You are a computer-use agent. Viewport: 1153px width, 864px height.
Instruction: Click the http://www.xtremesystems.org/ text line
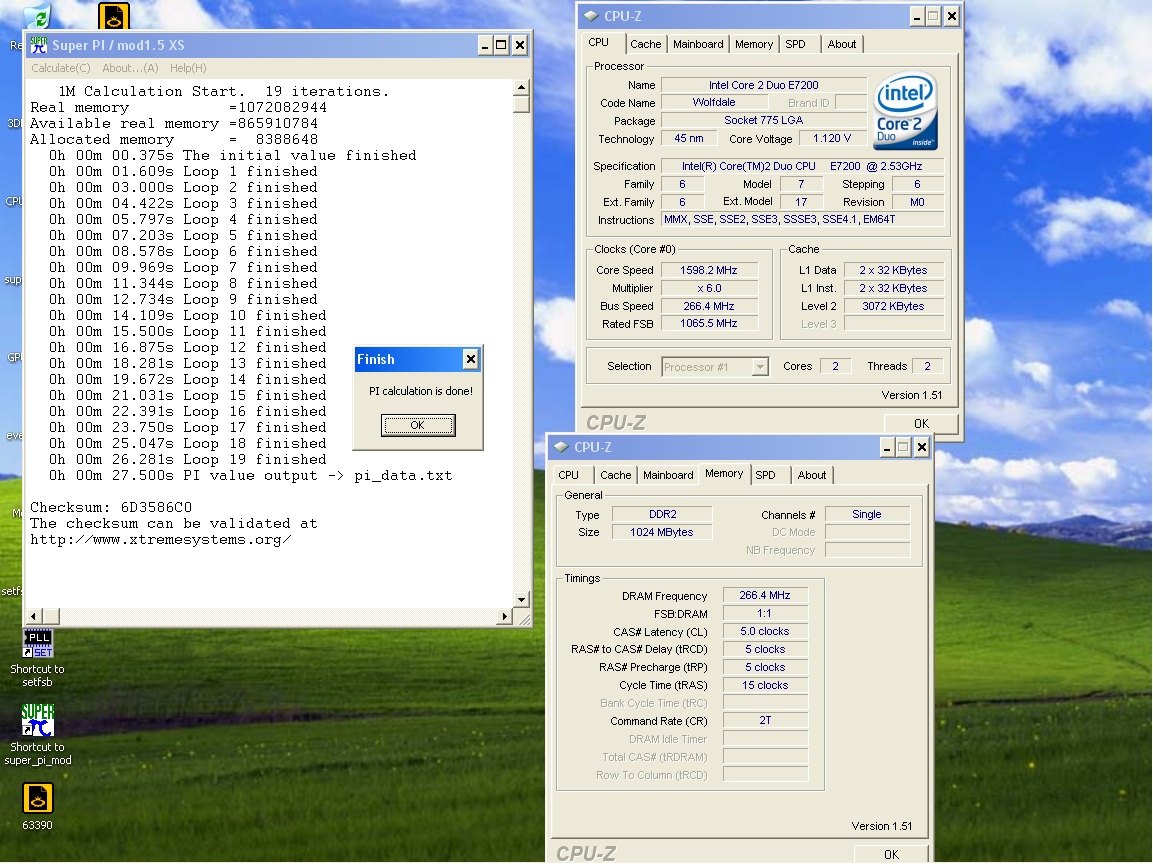160,540
